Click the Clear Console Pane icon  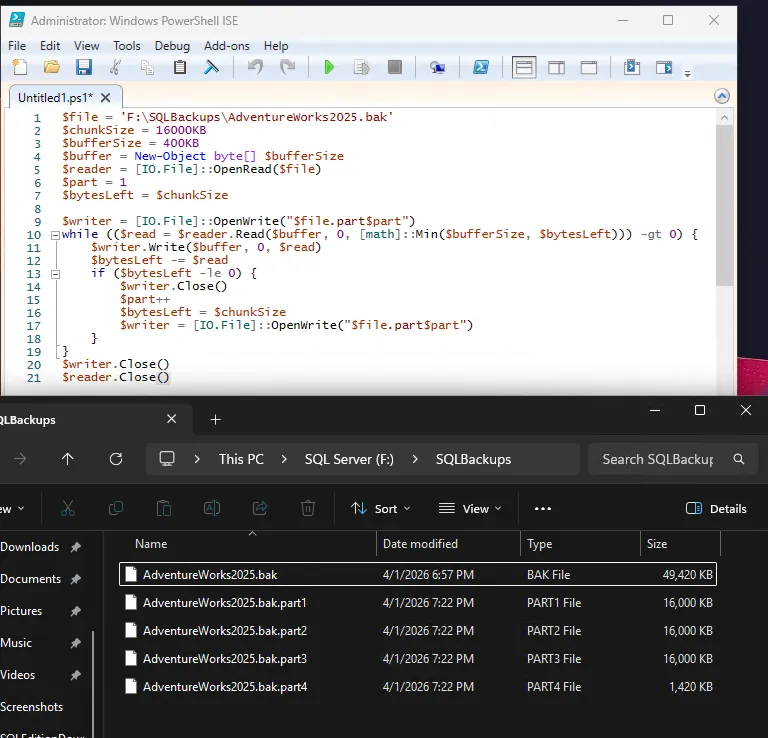211,67
